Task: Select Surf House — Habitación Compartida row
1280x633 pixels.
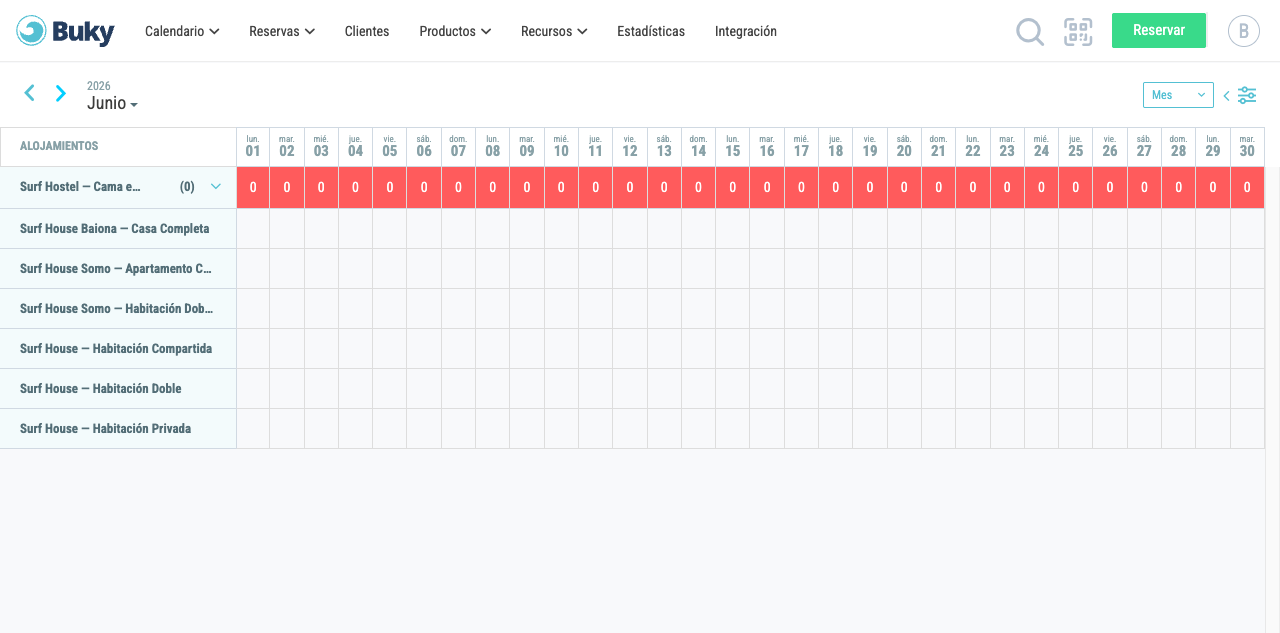Action: coord(118,348)
